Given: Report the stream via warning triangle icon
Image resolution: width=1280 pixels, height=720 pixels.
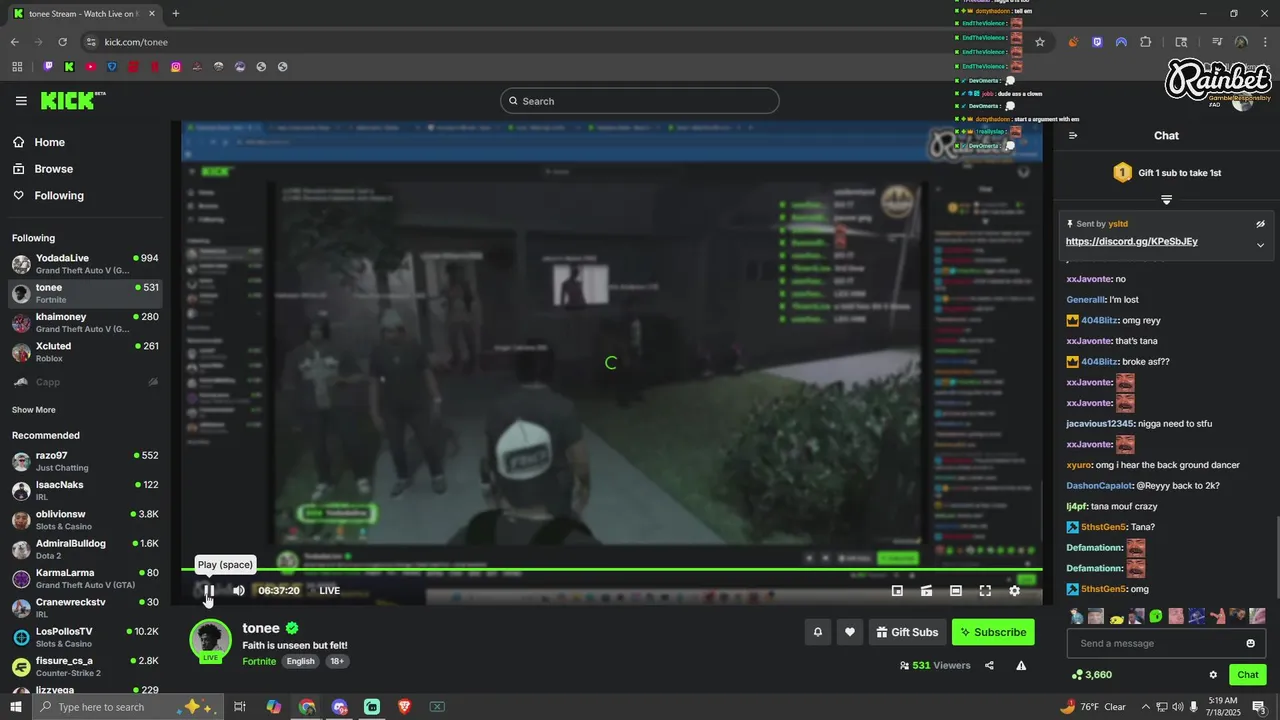Looking at the screenshot, I should [x=1021, y=665].
